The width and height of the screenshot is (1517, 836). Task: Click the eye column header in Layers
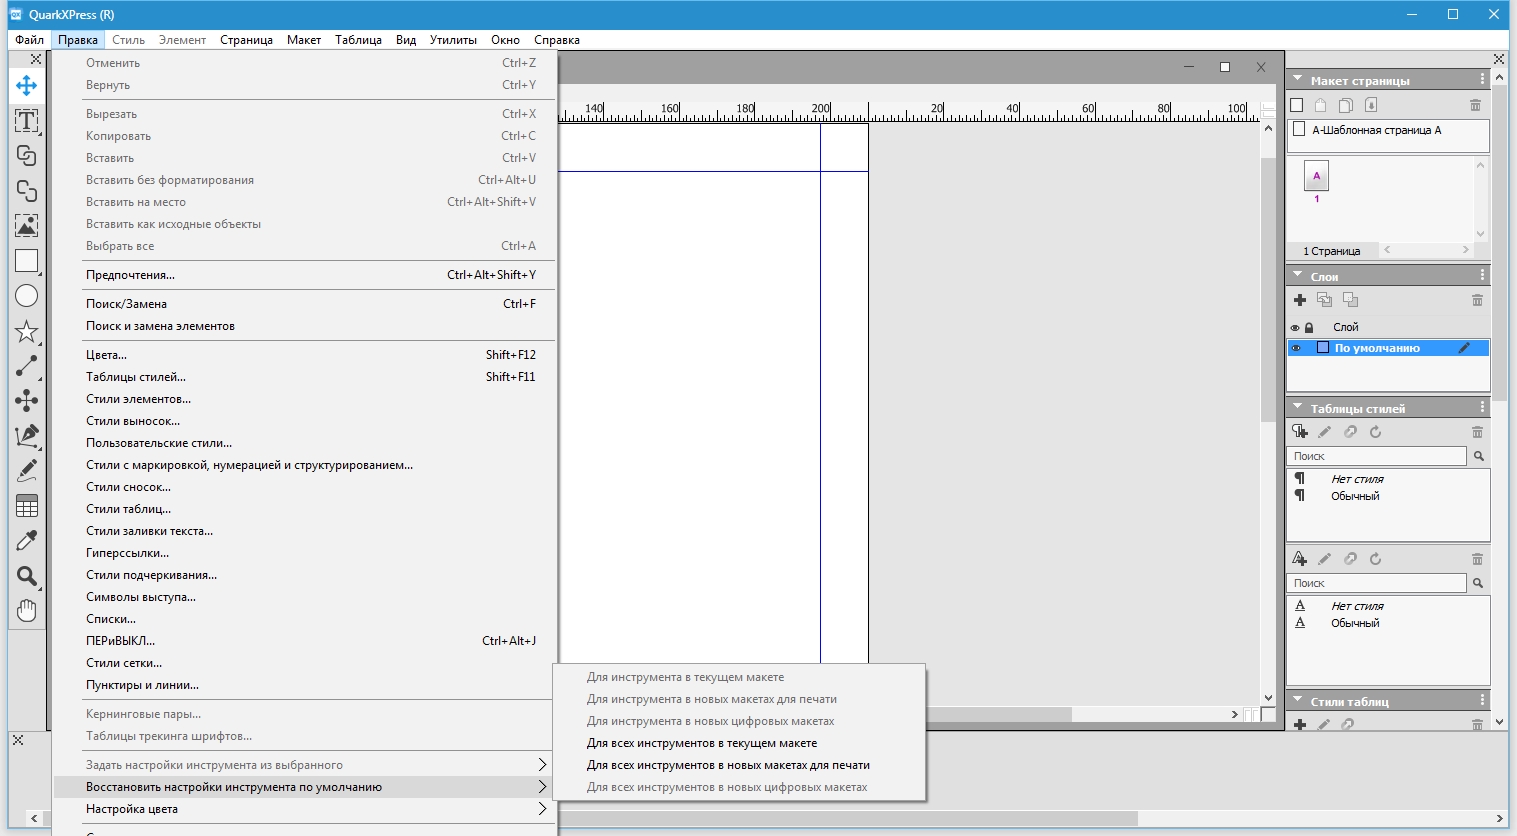[1295, 327]
